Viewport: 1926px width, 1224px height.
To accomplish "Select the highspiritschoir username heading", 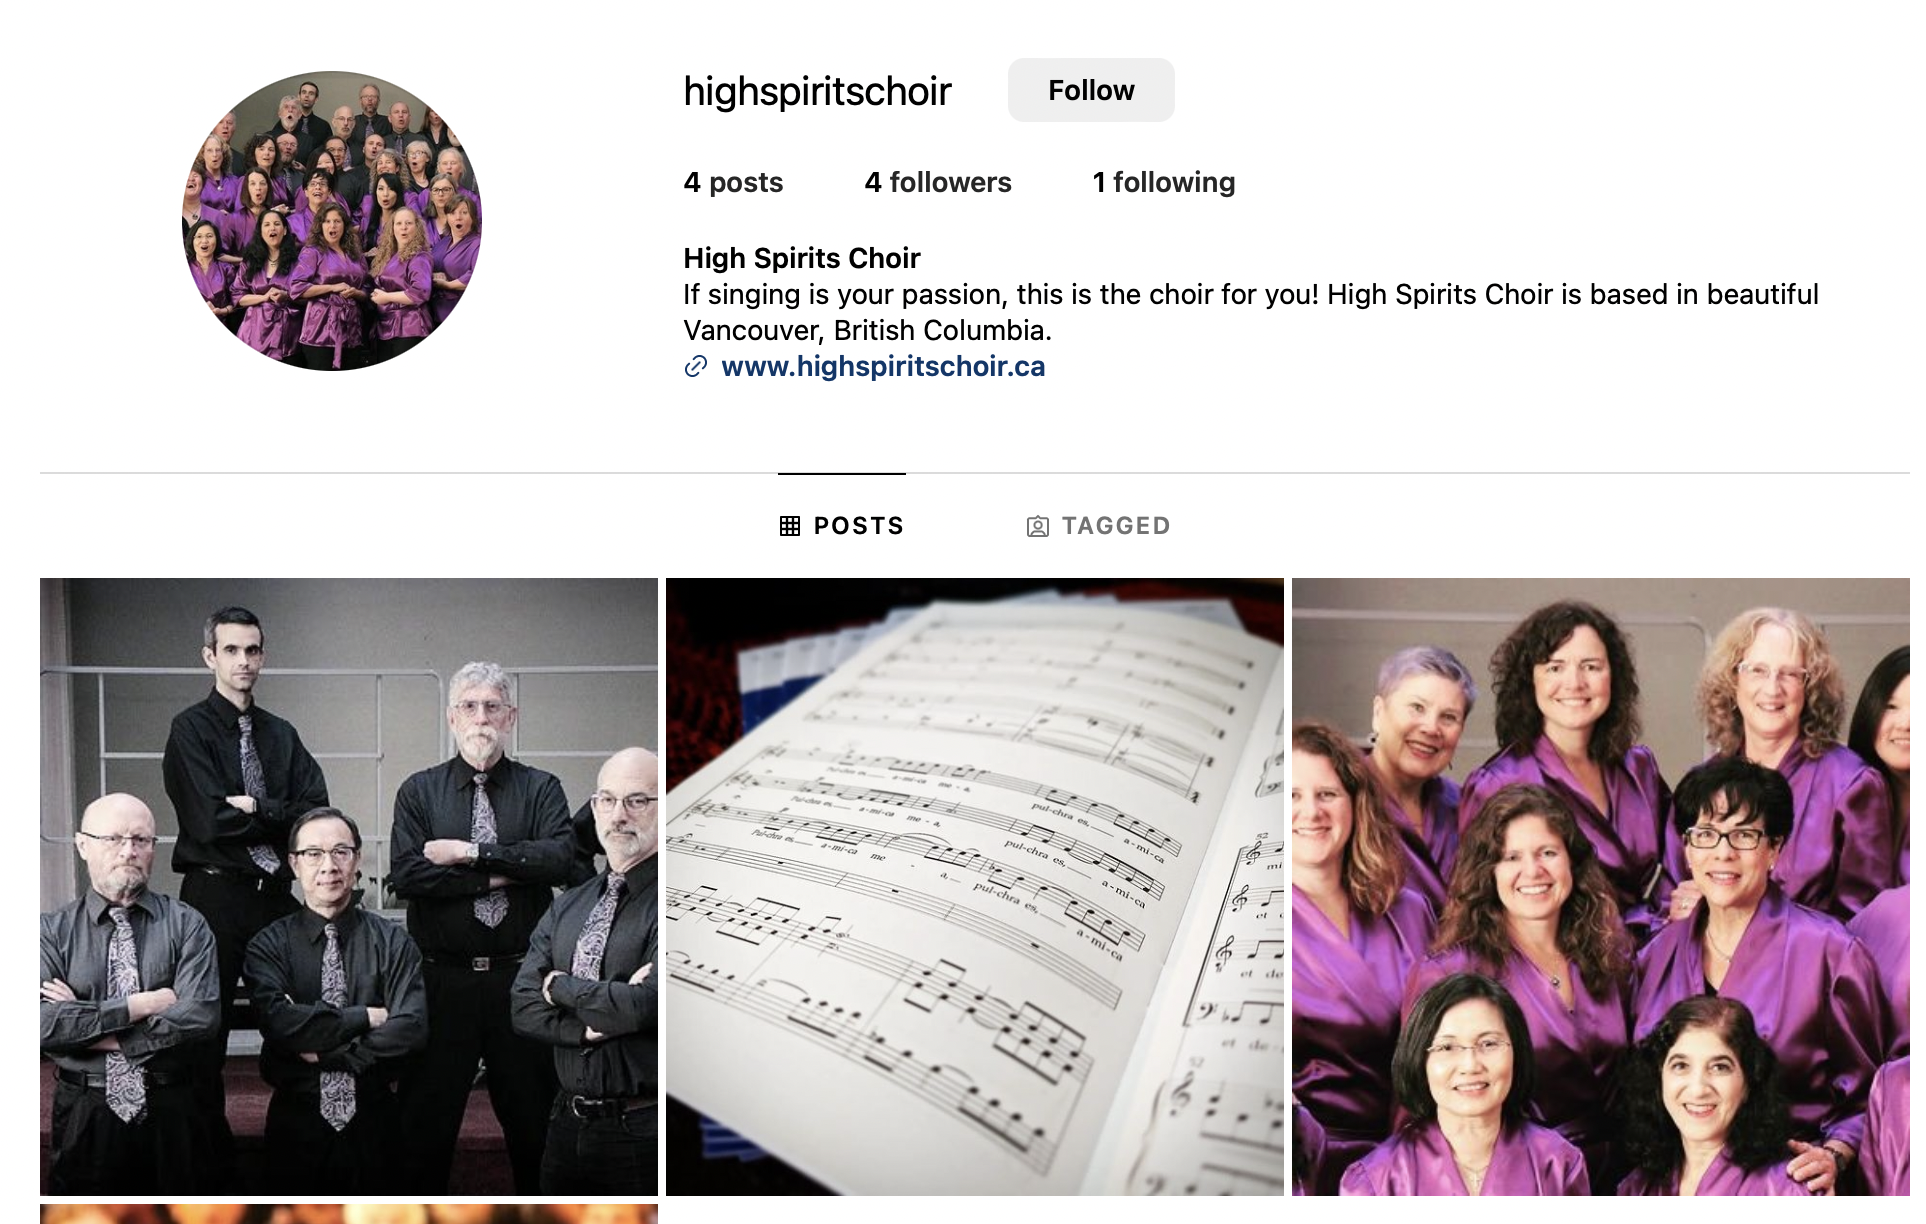I will (817, 91).
